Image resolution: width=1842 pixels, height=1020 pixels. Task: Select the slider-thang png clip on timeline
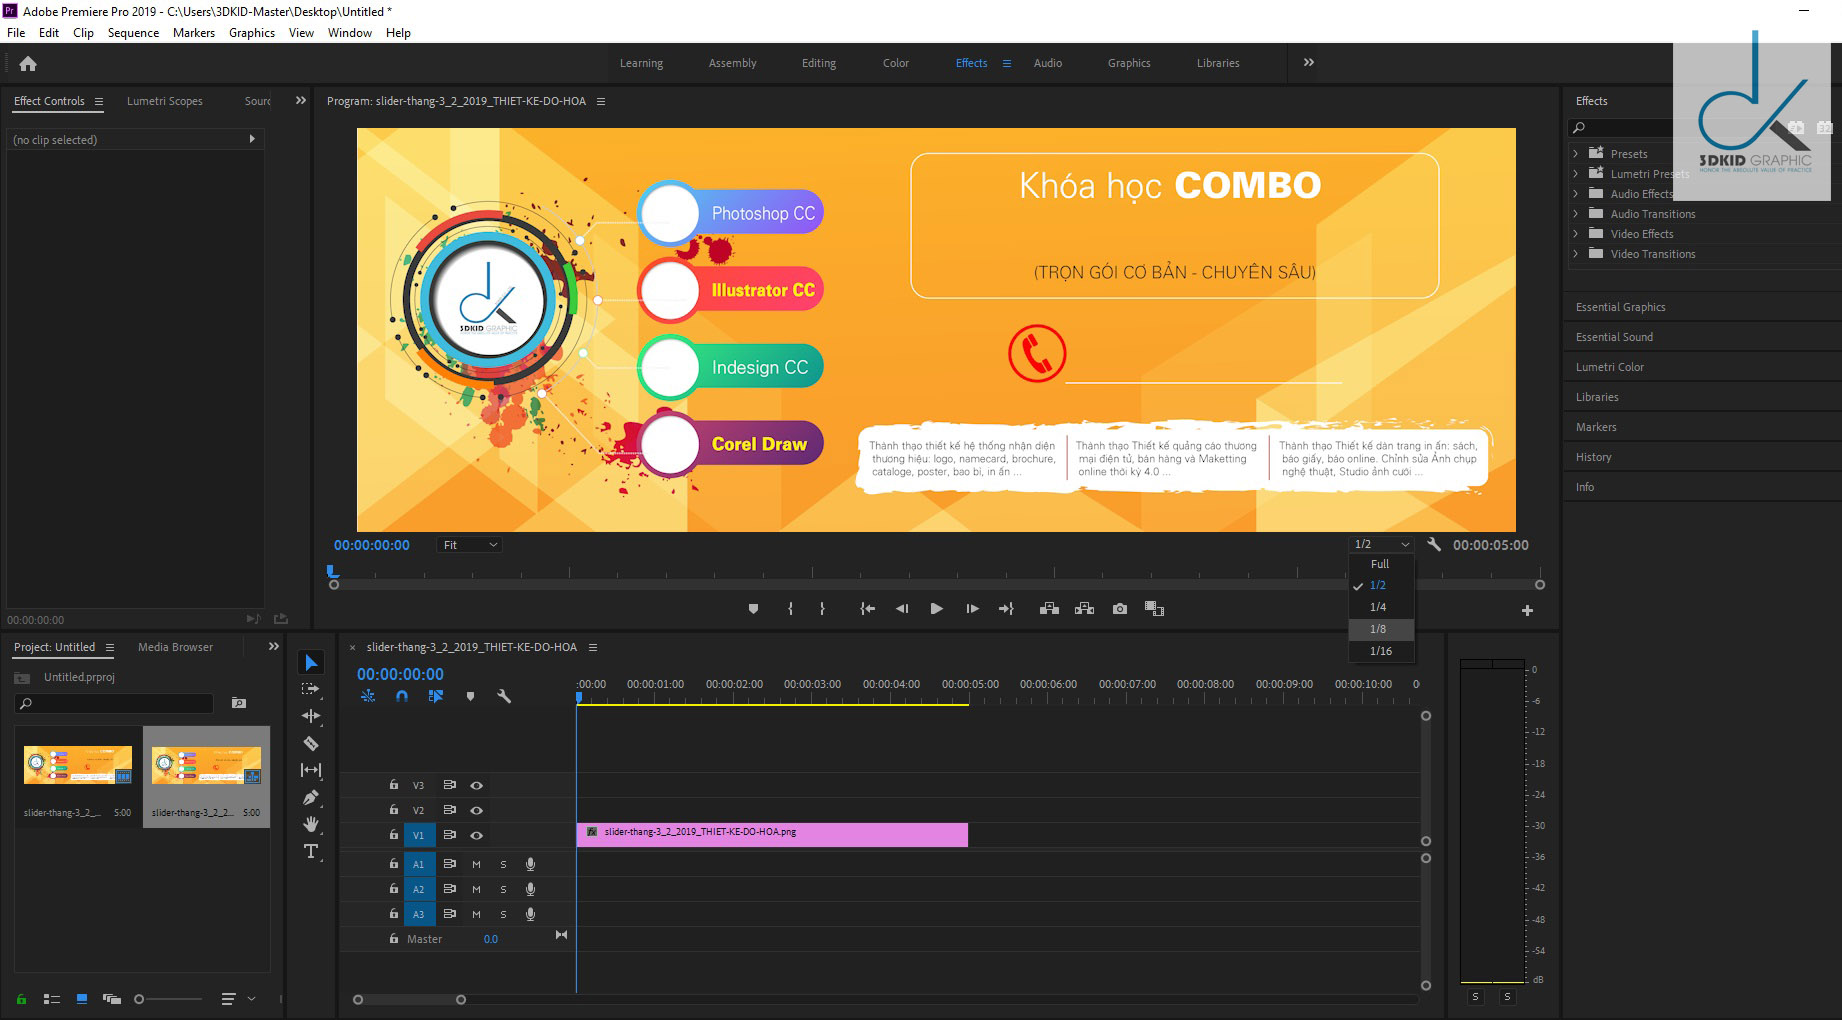(x=772, y=835)
